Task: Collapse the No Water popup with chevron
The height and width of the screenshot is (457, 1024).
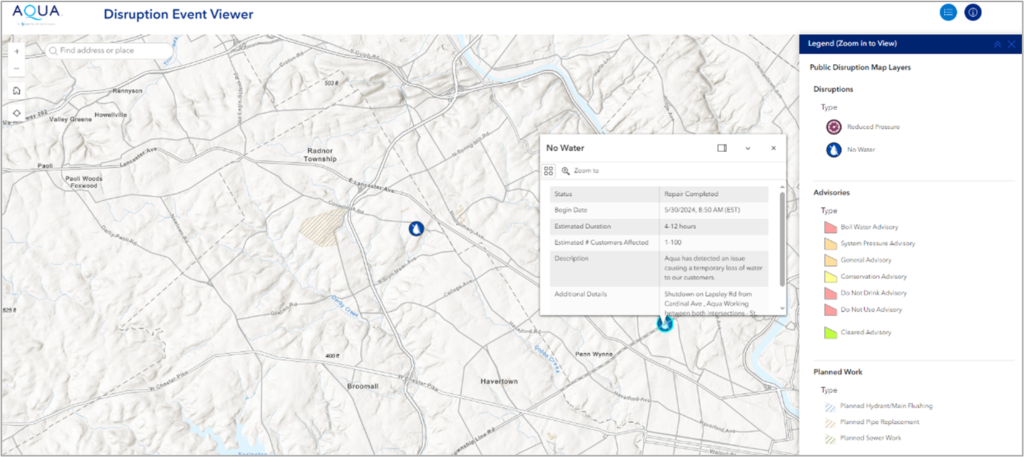Action: (748, 148)
